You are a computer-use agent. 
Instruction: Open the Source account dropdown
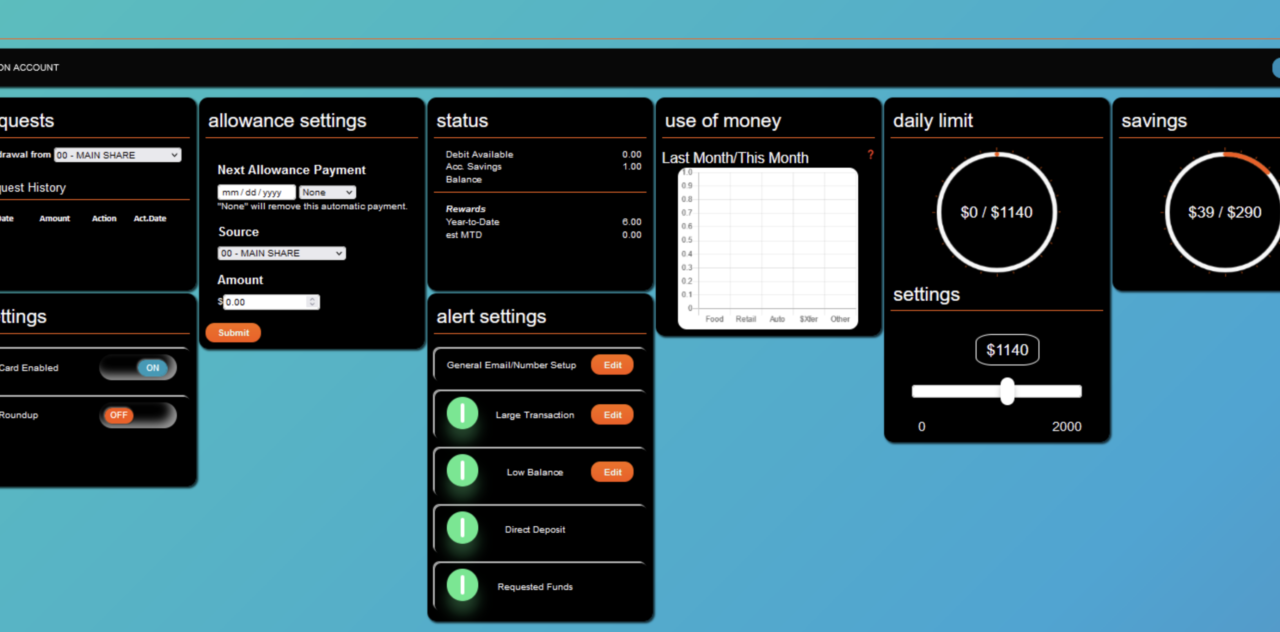coord(281,253)
